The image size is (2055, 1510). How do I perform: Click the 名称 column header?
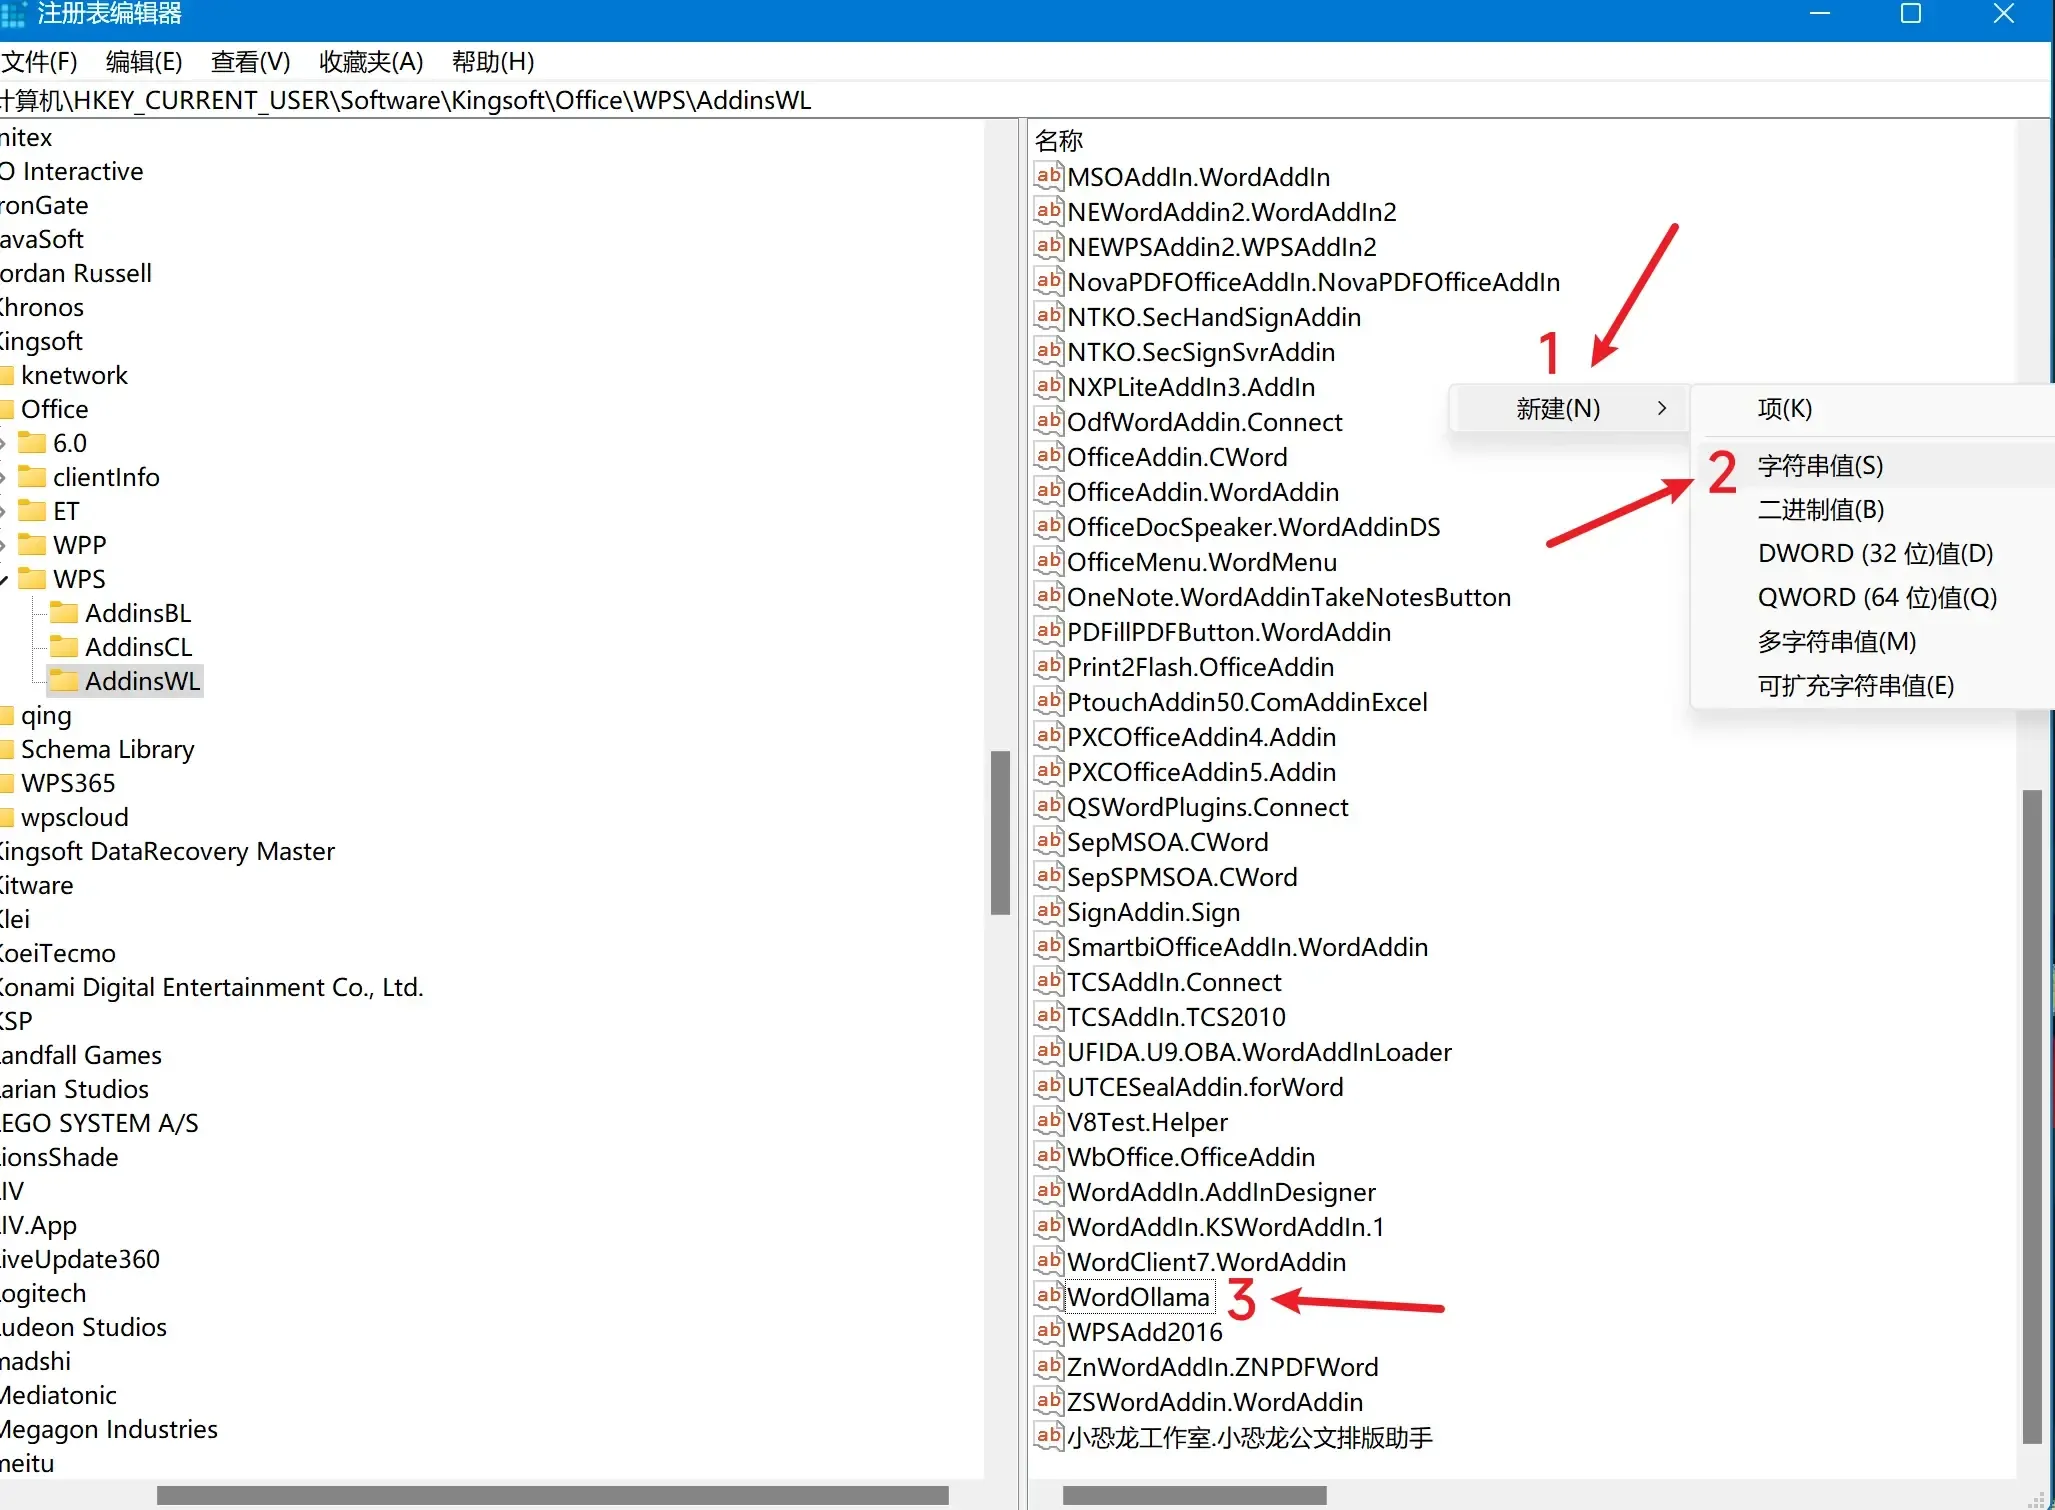point(1059,140)
